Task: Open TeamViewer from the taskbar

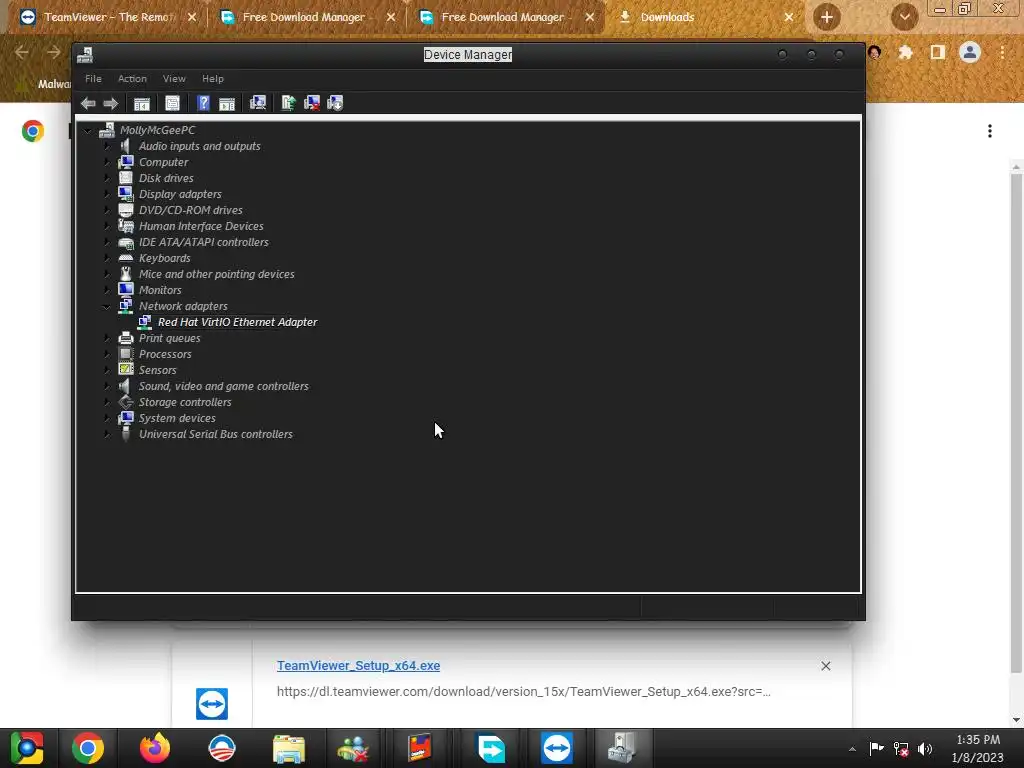Action: (556, 748)
